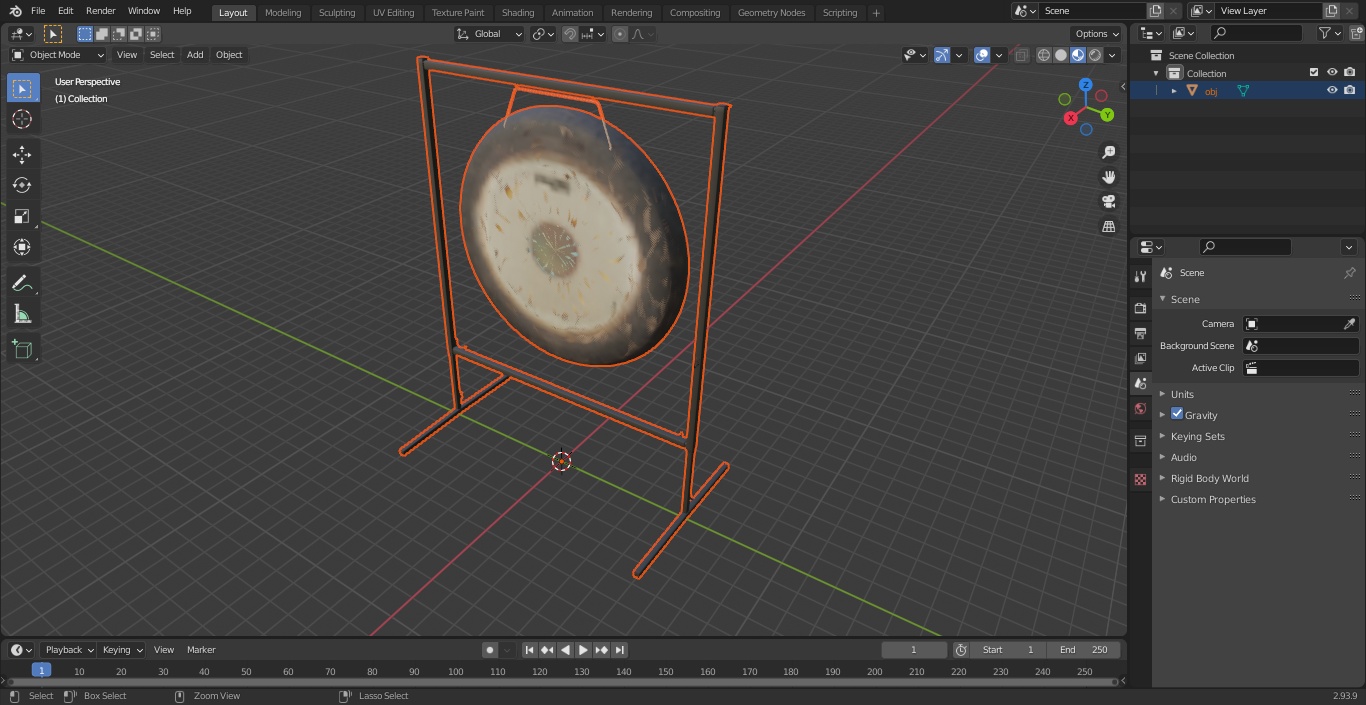Hide the Collection with its eye icon

pyautogui.click(x=1332, y=72)
